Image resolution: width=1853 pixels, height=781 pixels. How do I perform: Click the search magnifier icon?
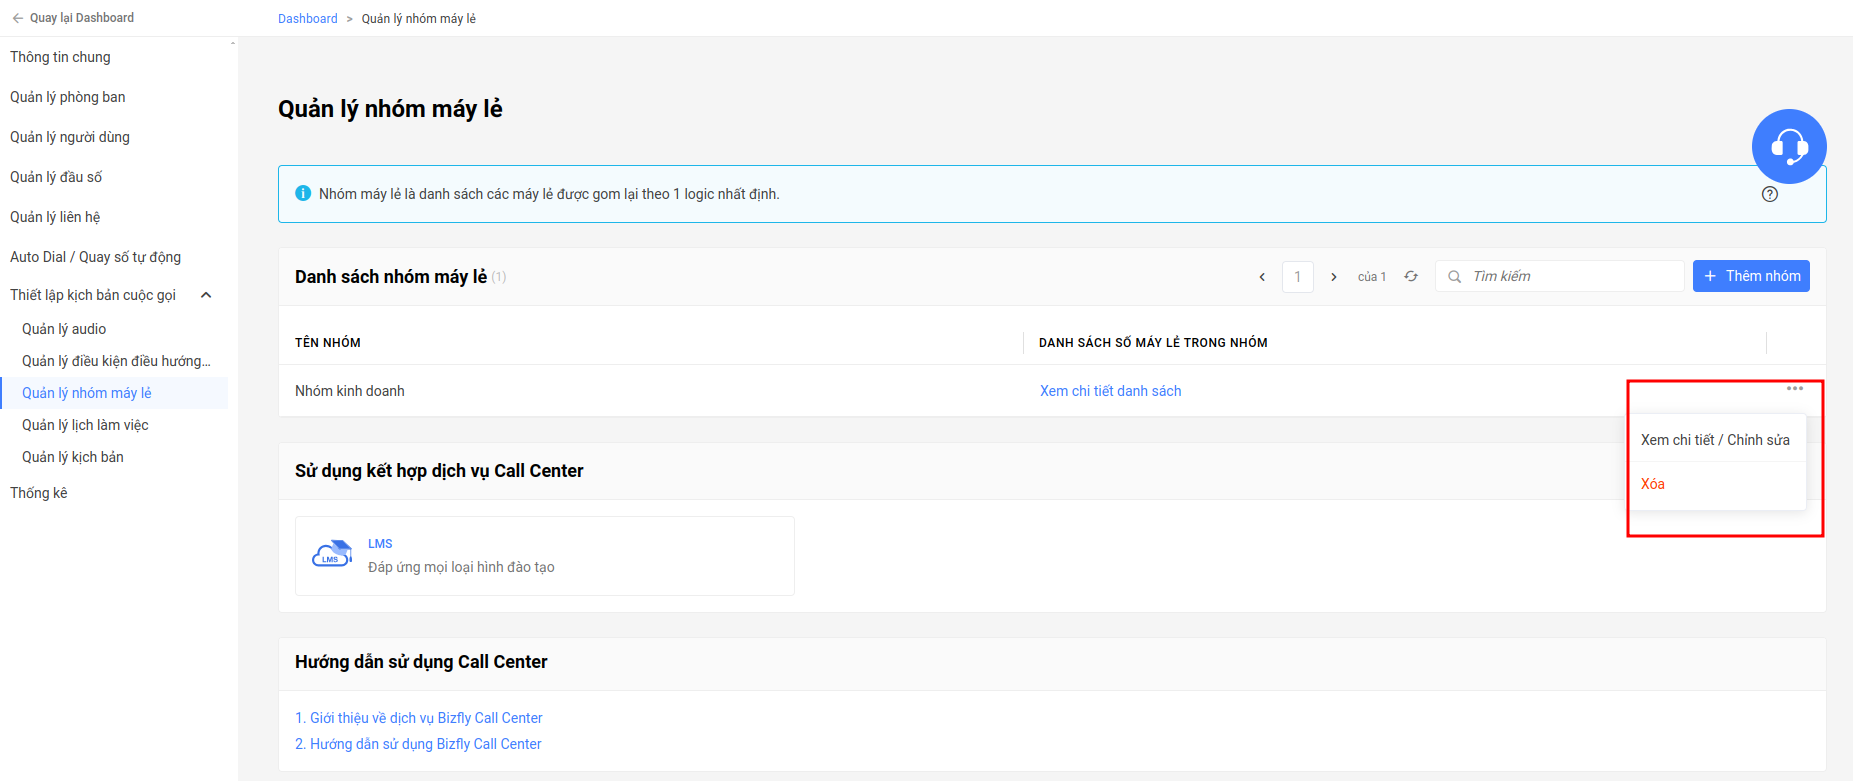(1455, 277)
